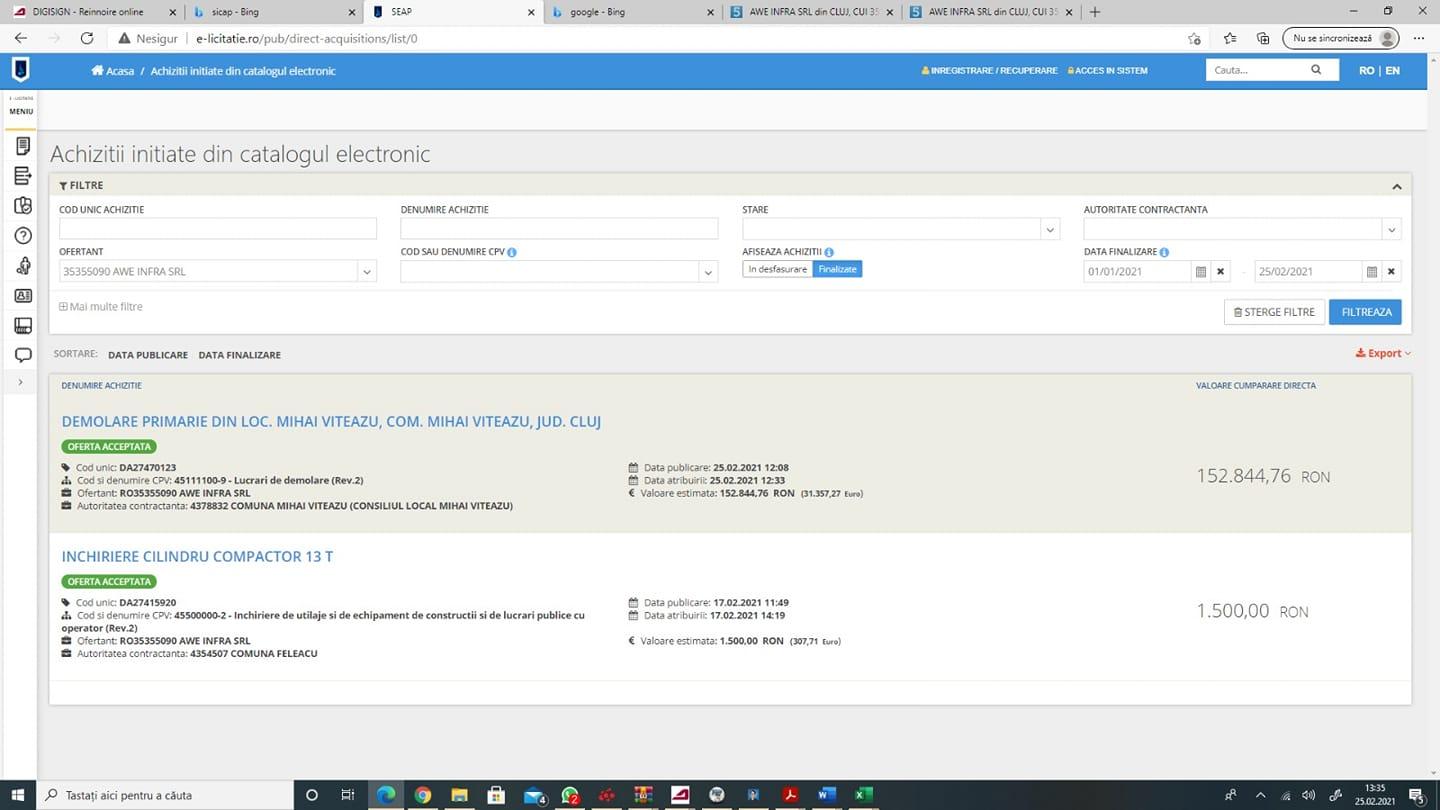The height and width of the screenshot is (810, 1440).
Task: Open the chat bubble sidebar icon
Action: [x=23, y=355]
